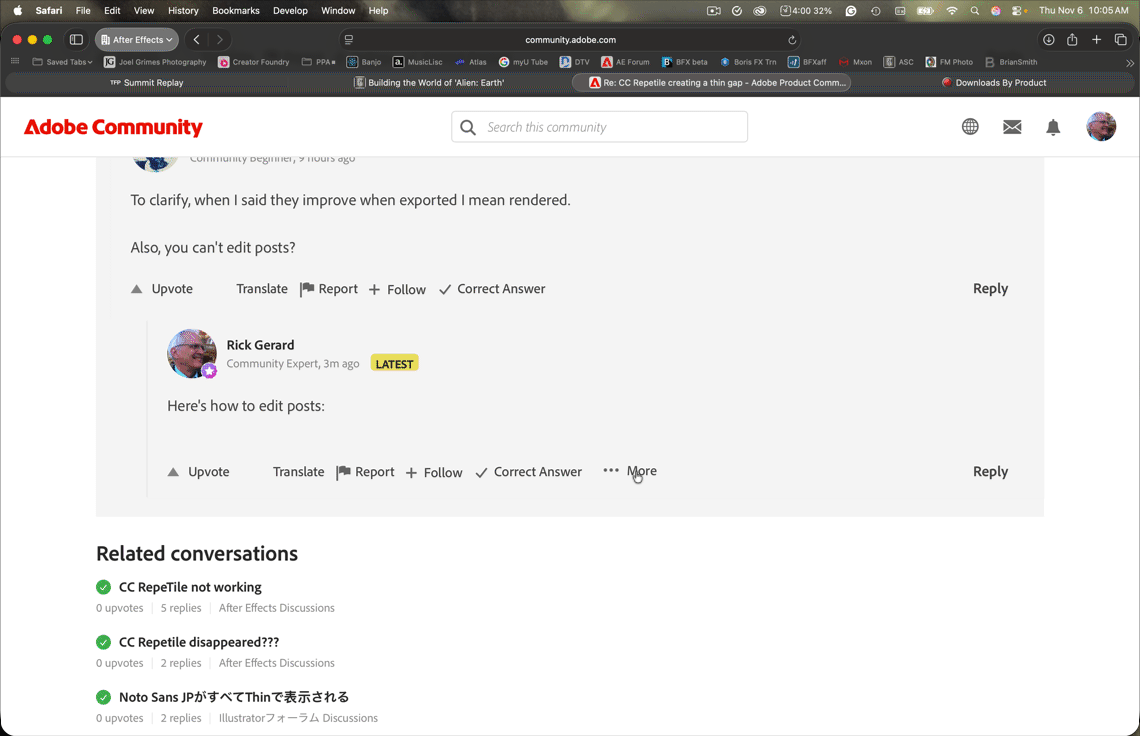
Task: Open the language globe icon
Action: pos(970,127)
